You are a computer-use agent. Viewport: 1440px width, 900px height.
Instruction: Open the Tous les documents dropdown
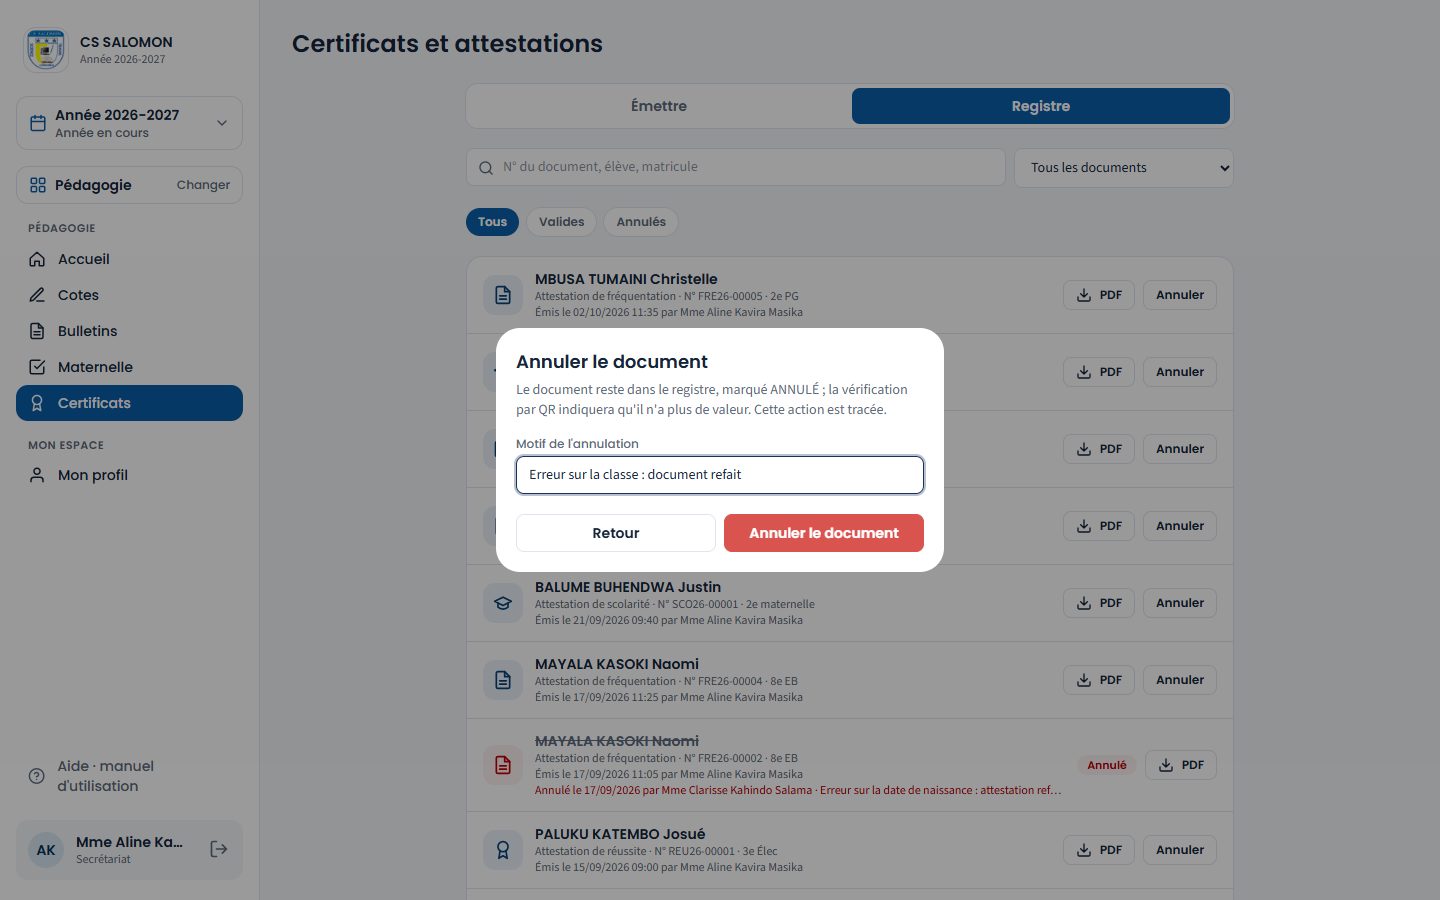click(x=1124, y=167)
